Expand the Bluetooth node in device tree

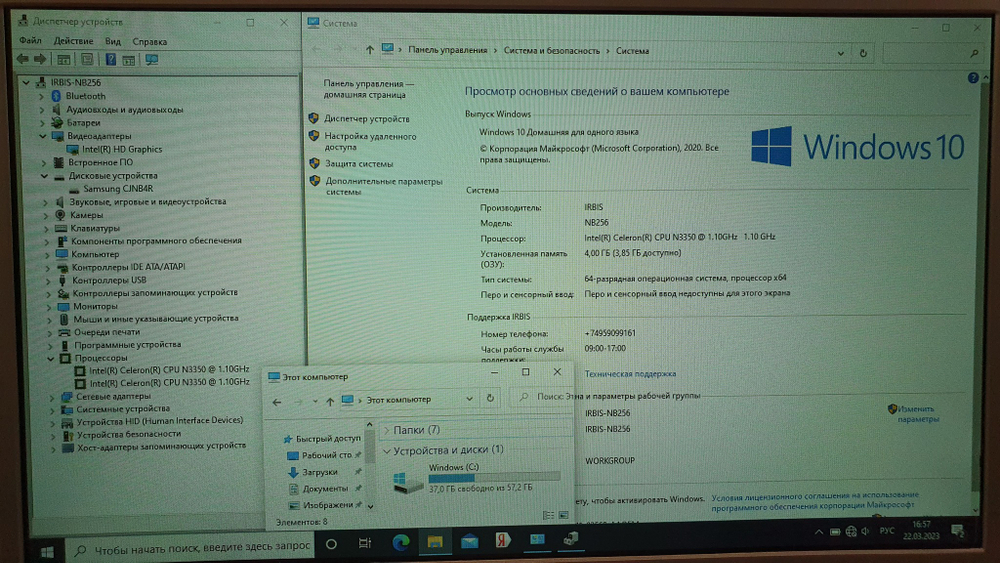[44, 96]
